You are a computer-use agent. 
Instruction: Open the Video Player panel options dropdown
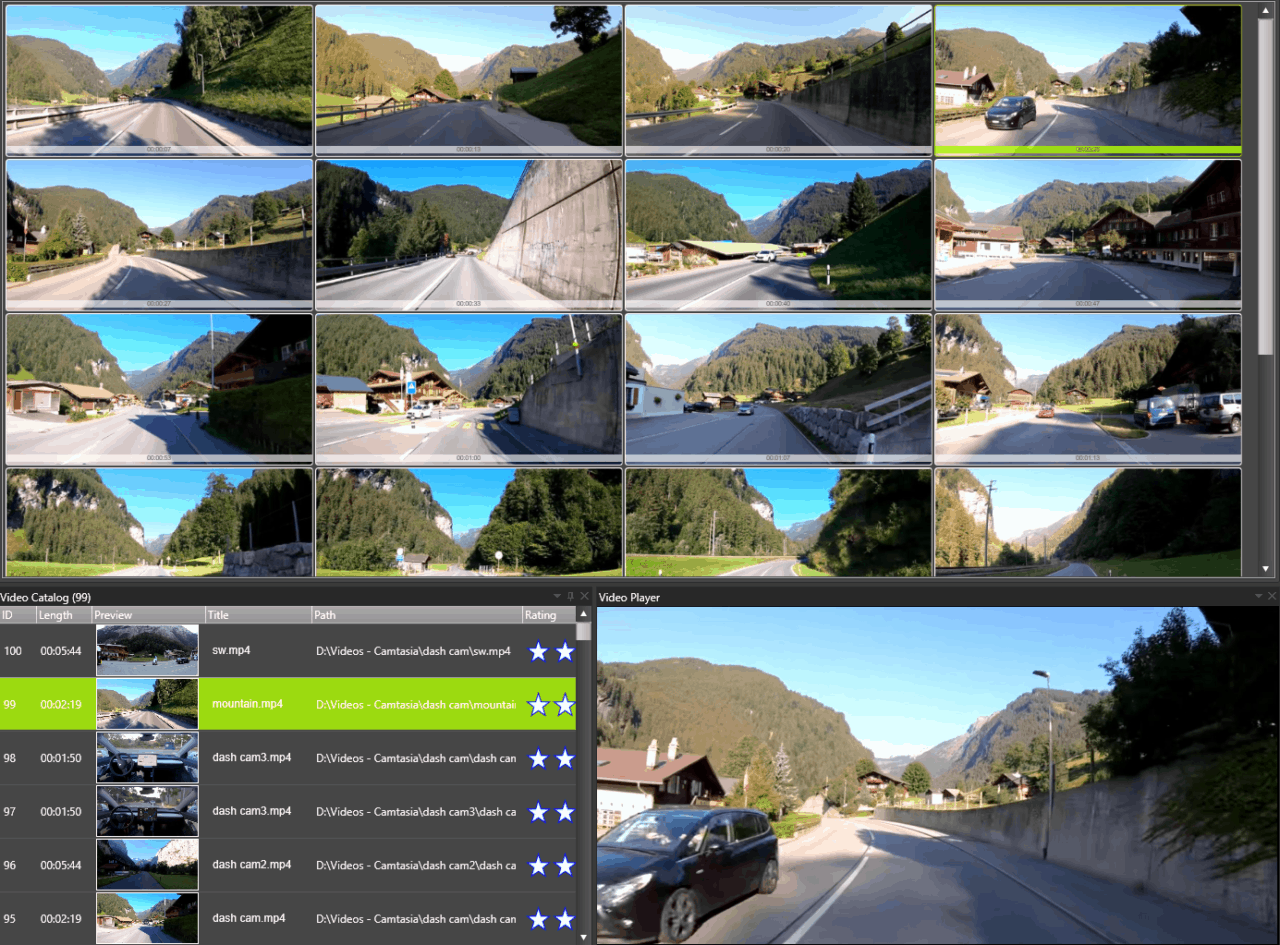click(x=1259, y=596)
